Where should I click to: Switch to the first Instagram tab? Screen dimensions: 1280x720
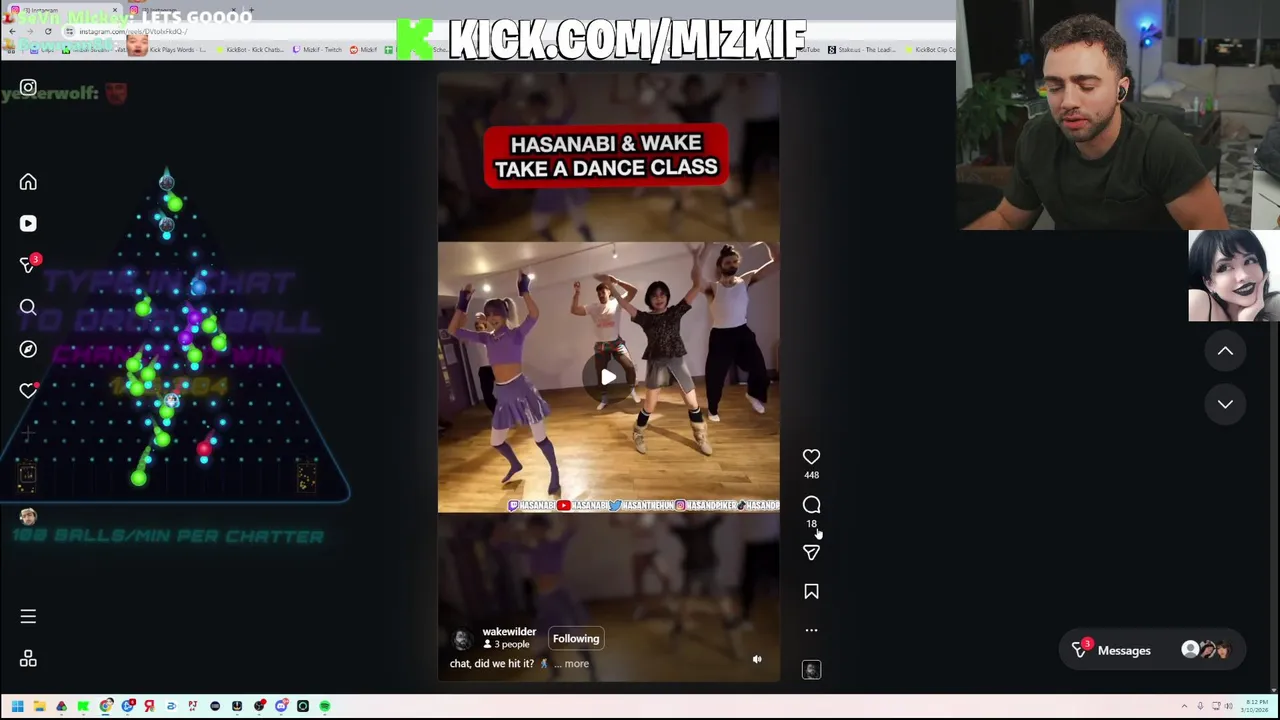coord(65,10)
